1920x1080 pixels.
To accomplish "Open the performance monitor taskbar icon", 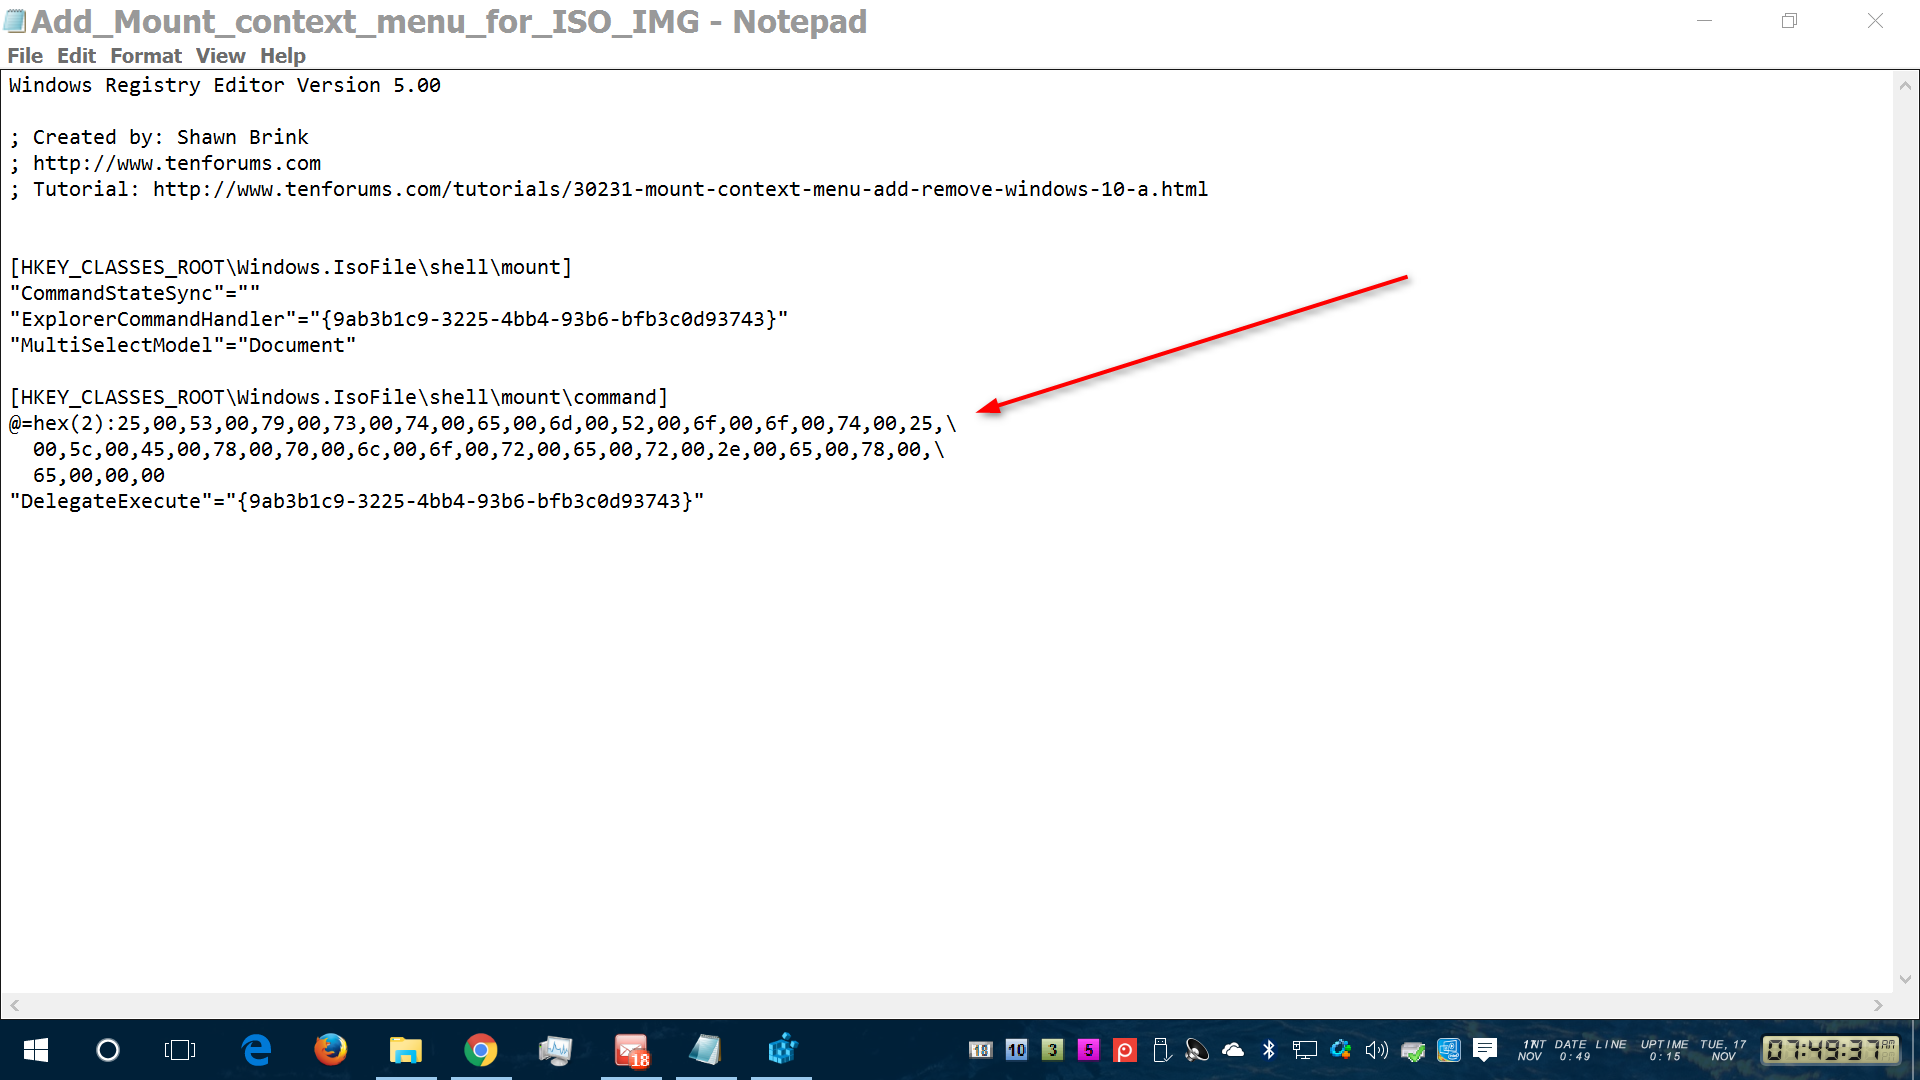I will tap(555, 1050).
